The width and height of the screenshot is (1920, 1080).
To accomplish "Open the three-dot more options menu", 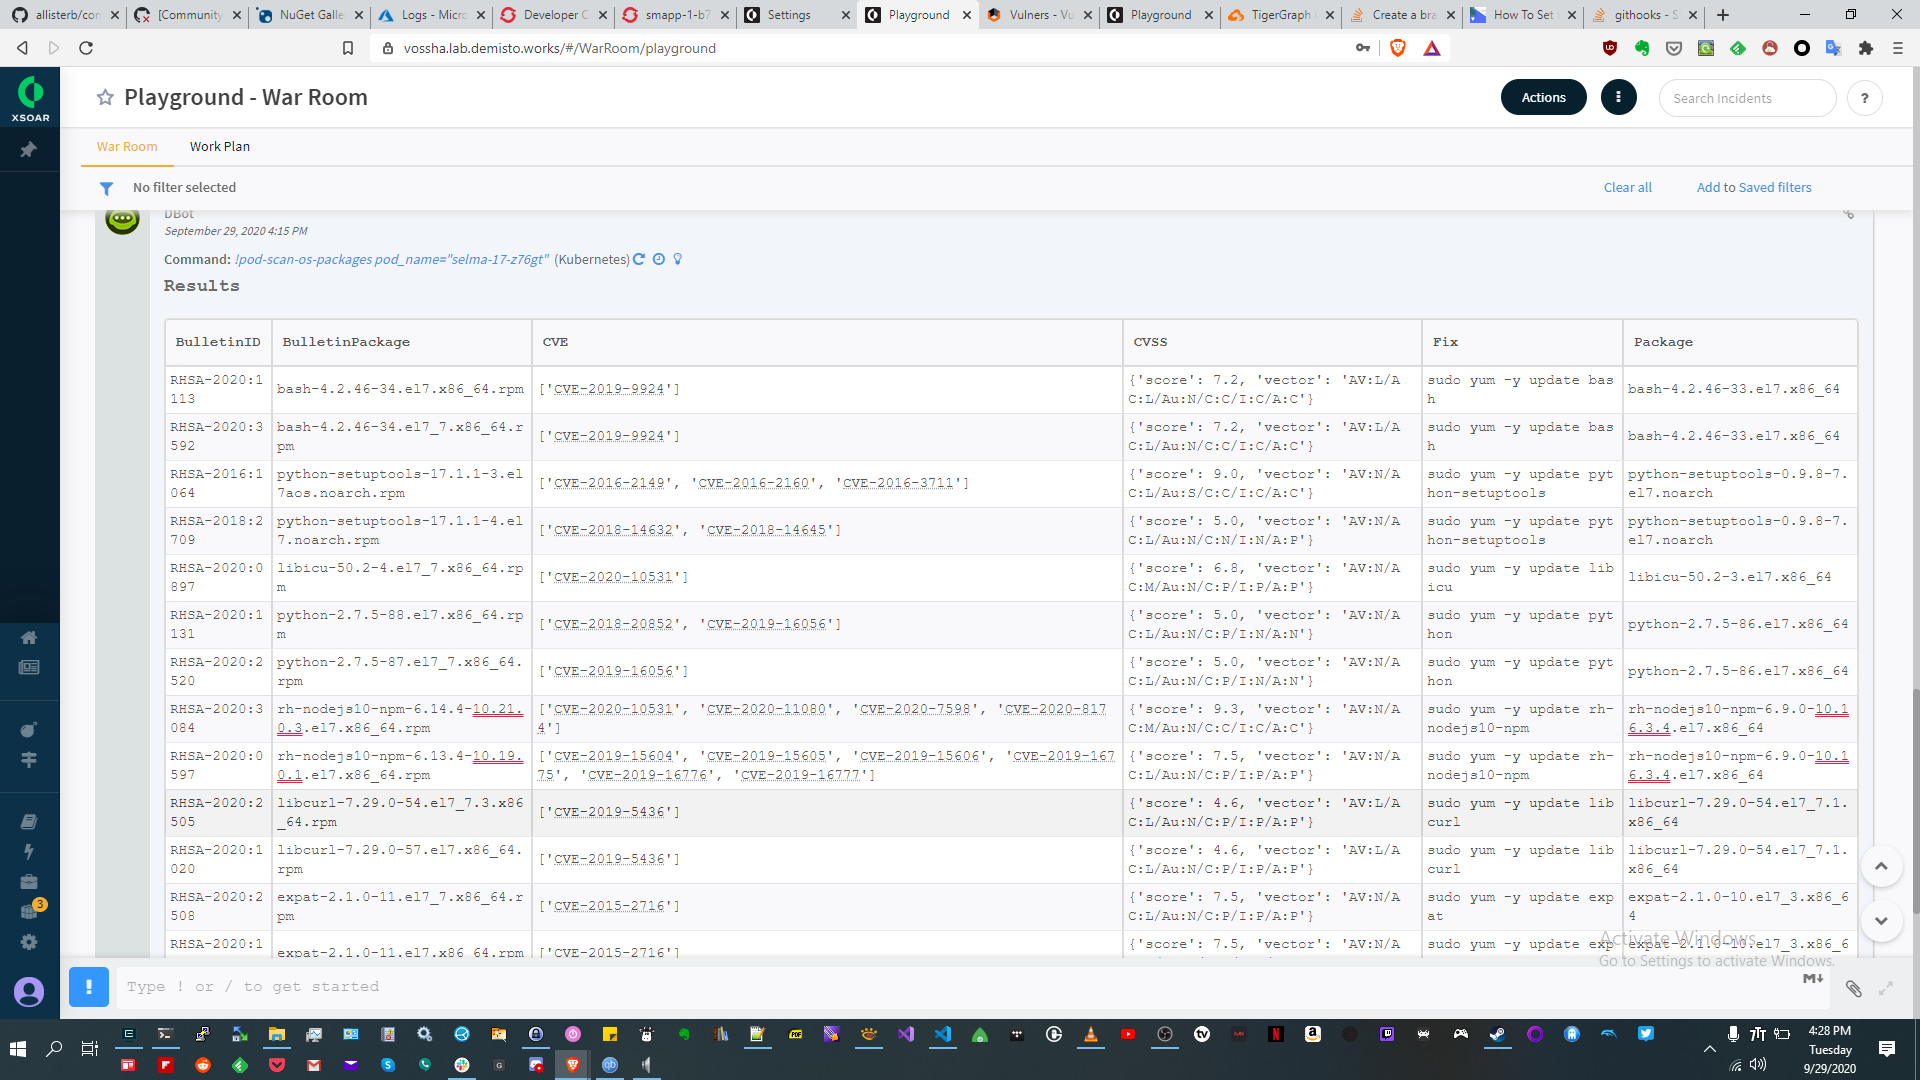I will [1618, 97].
